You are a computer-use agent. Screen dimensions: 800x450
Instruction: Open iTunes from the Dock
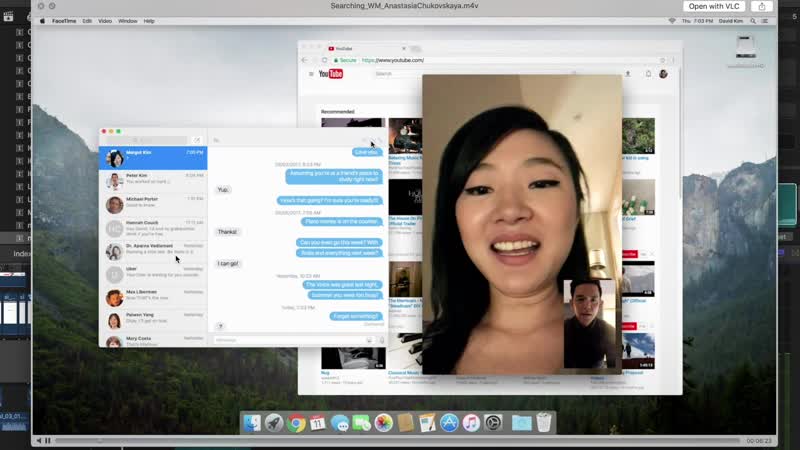[471, 423]
